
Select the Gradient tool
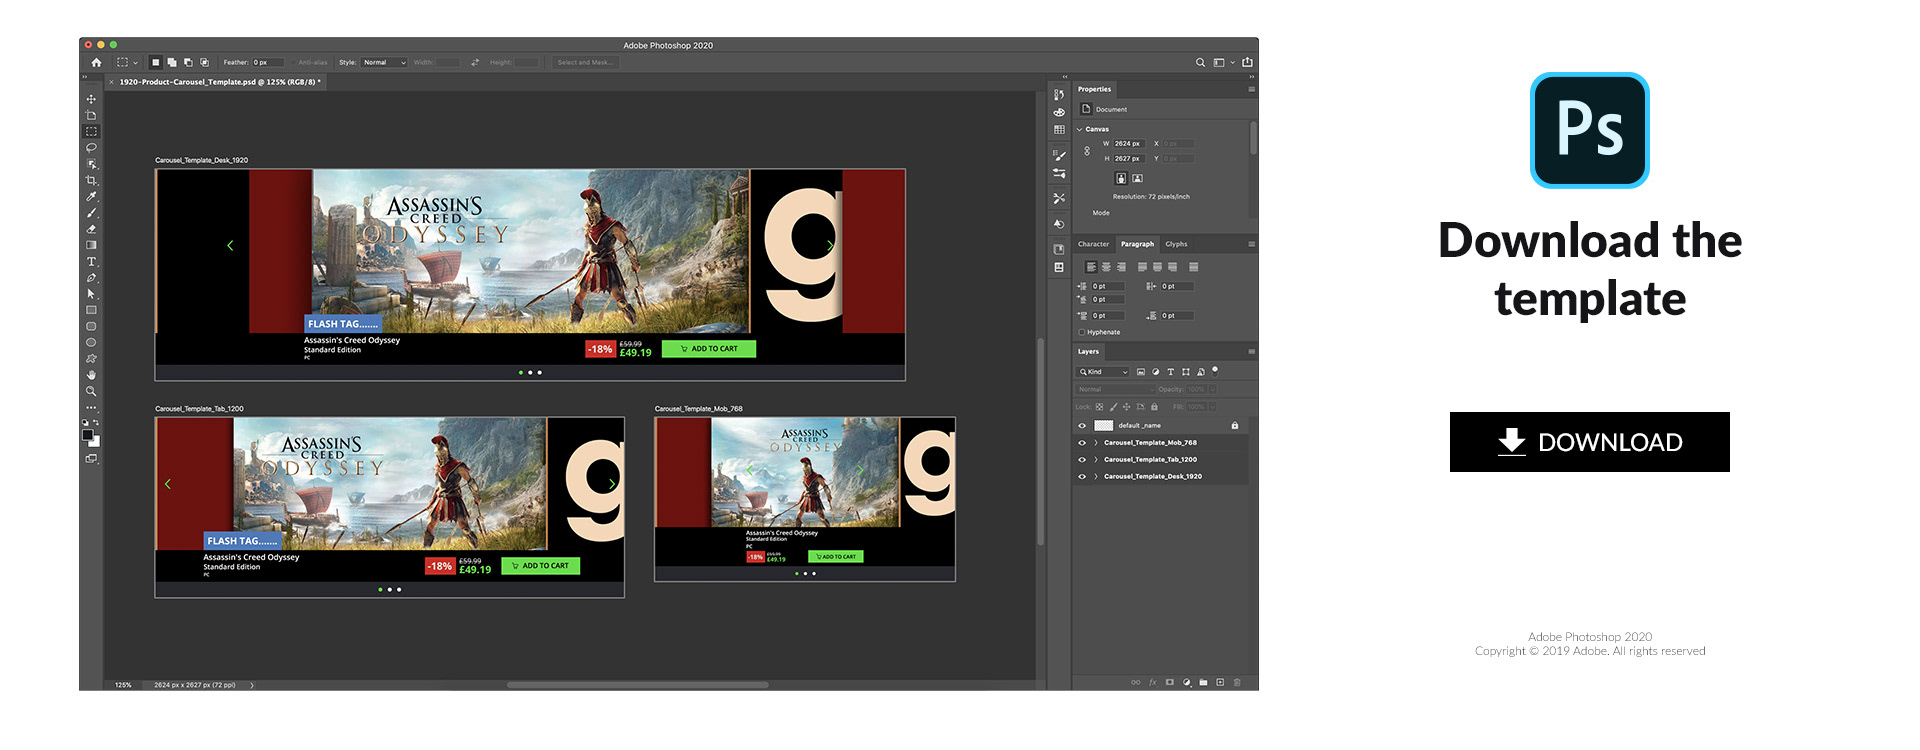tap(91, 245)
